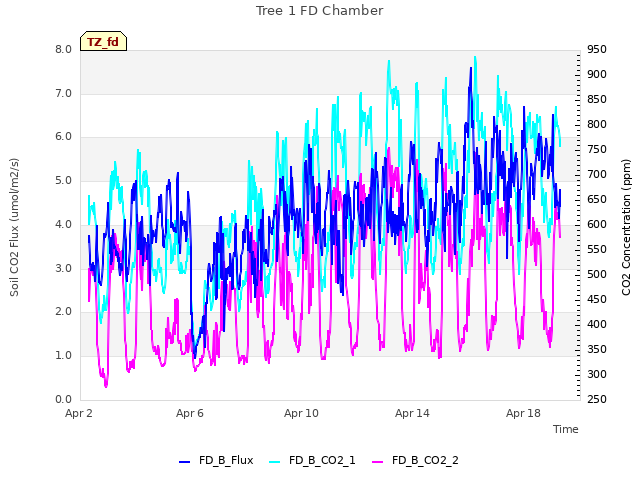
Task: Click the CO2 Concentration axis label
Action: [626, 227]
